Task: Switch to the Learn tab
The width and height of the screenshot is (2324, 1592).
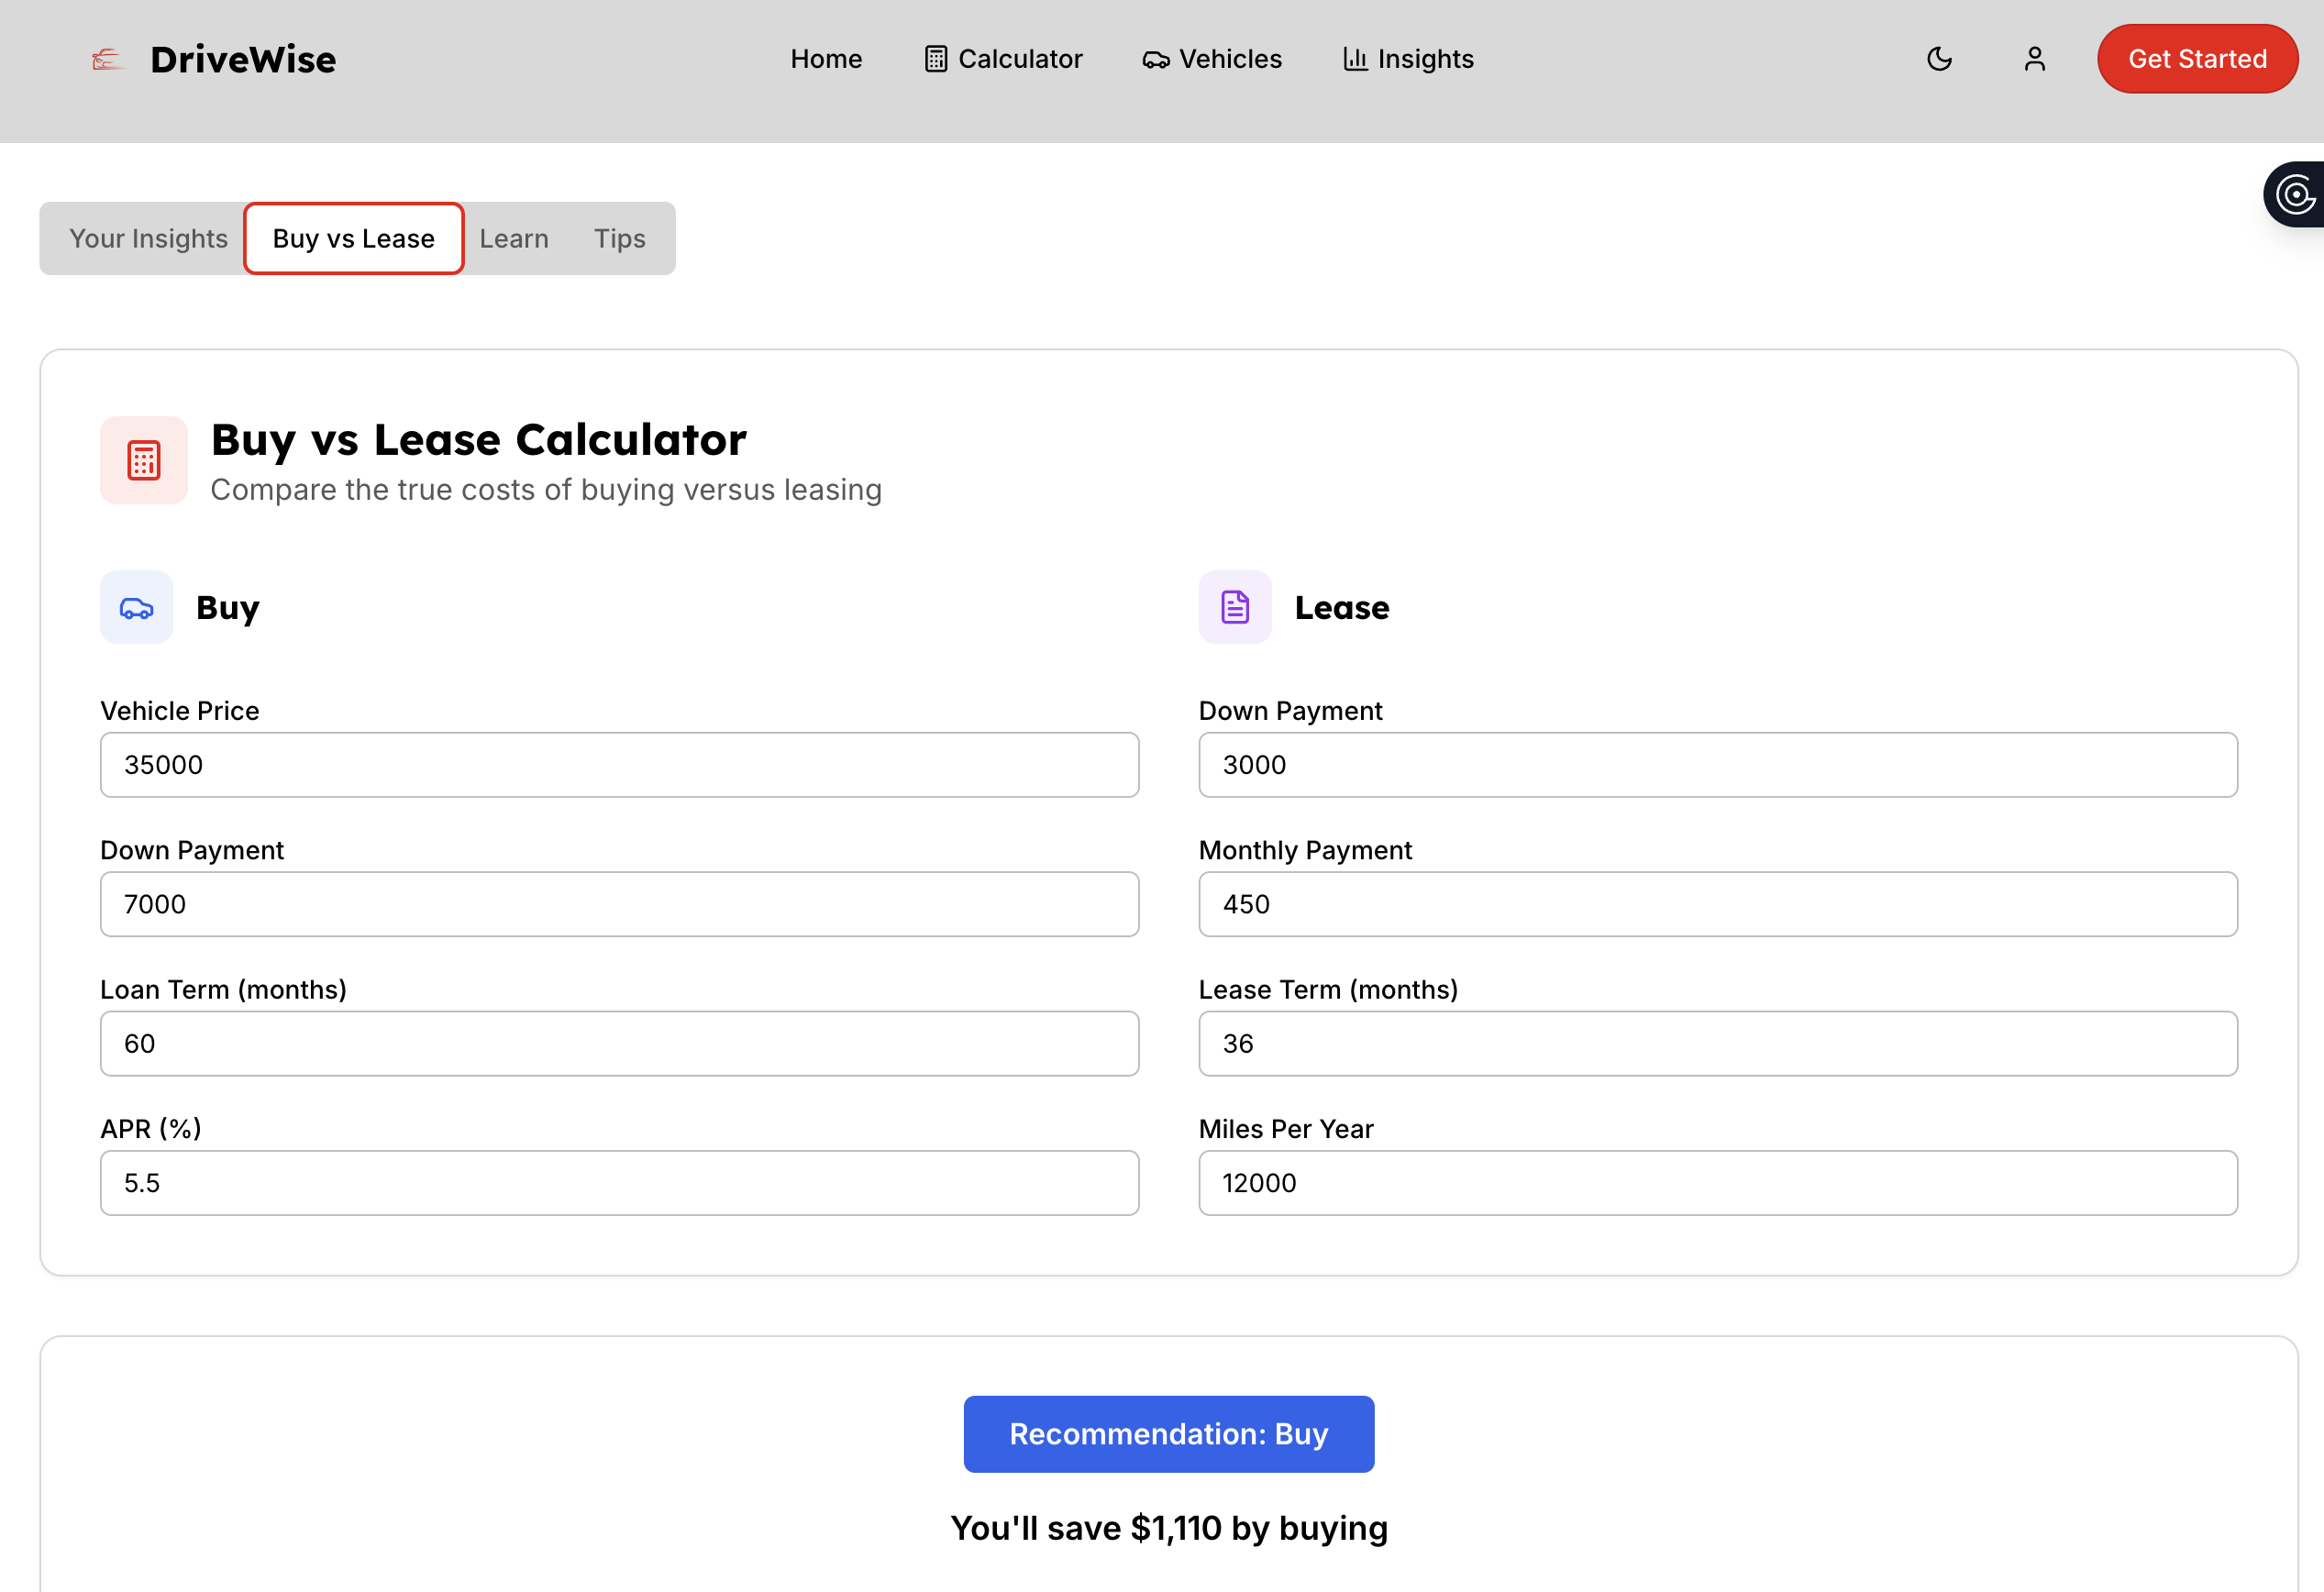Action: tap(514, 238)
